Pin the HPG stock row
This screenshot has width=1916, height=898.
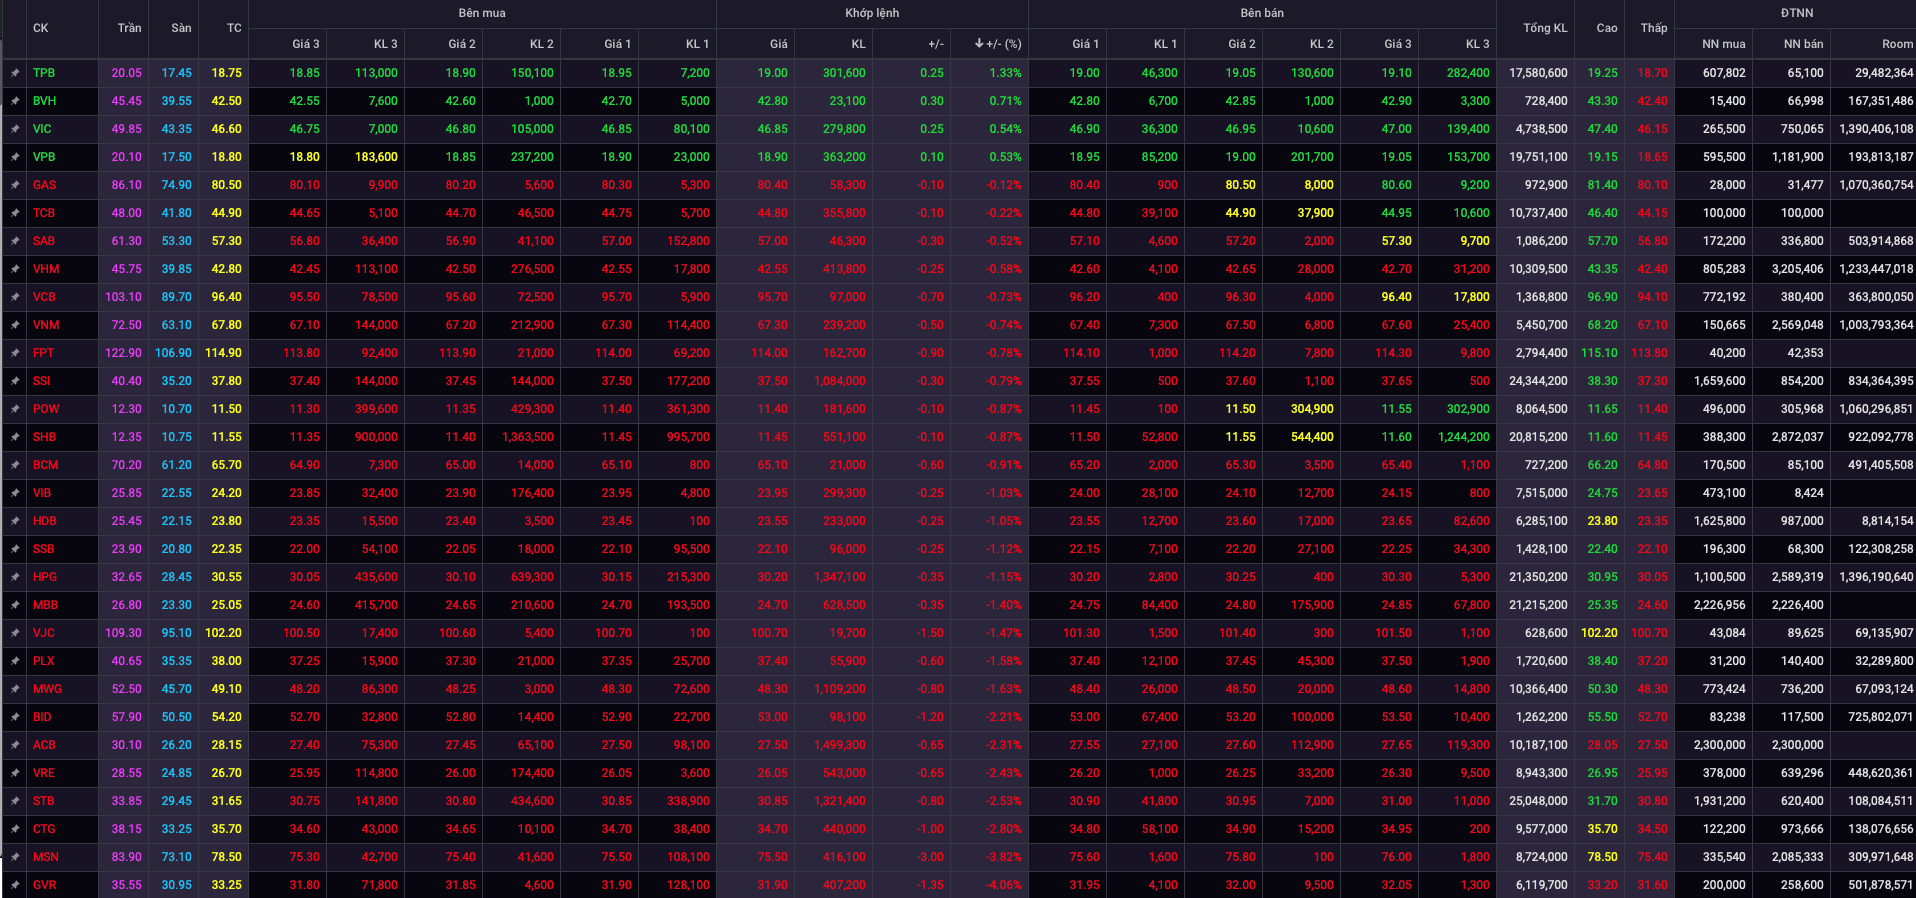(15, 577)
